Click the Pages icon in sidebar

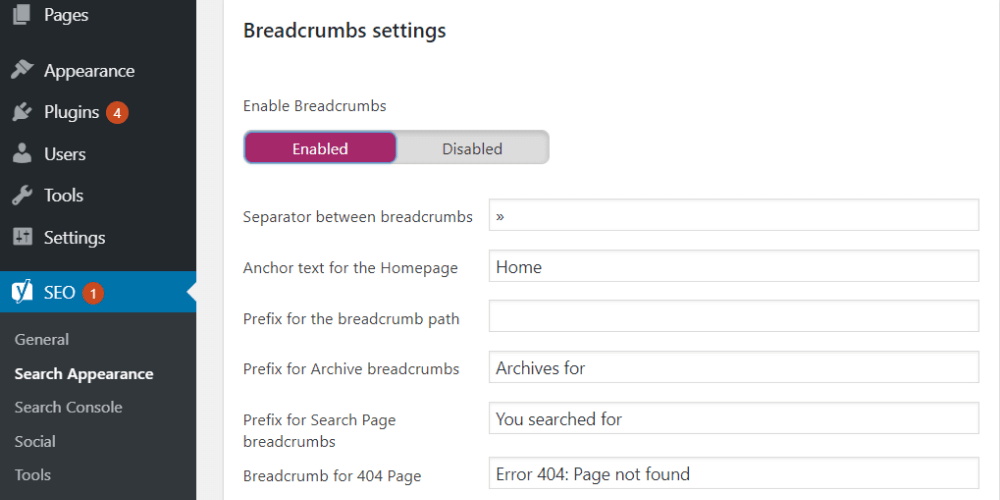[21, 15]
